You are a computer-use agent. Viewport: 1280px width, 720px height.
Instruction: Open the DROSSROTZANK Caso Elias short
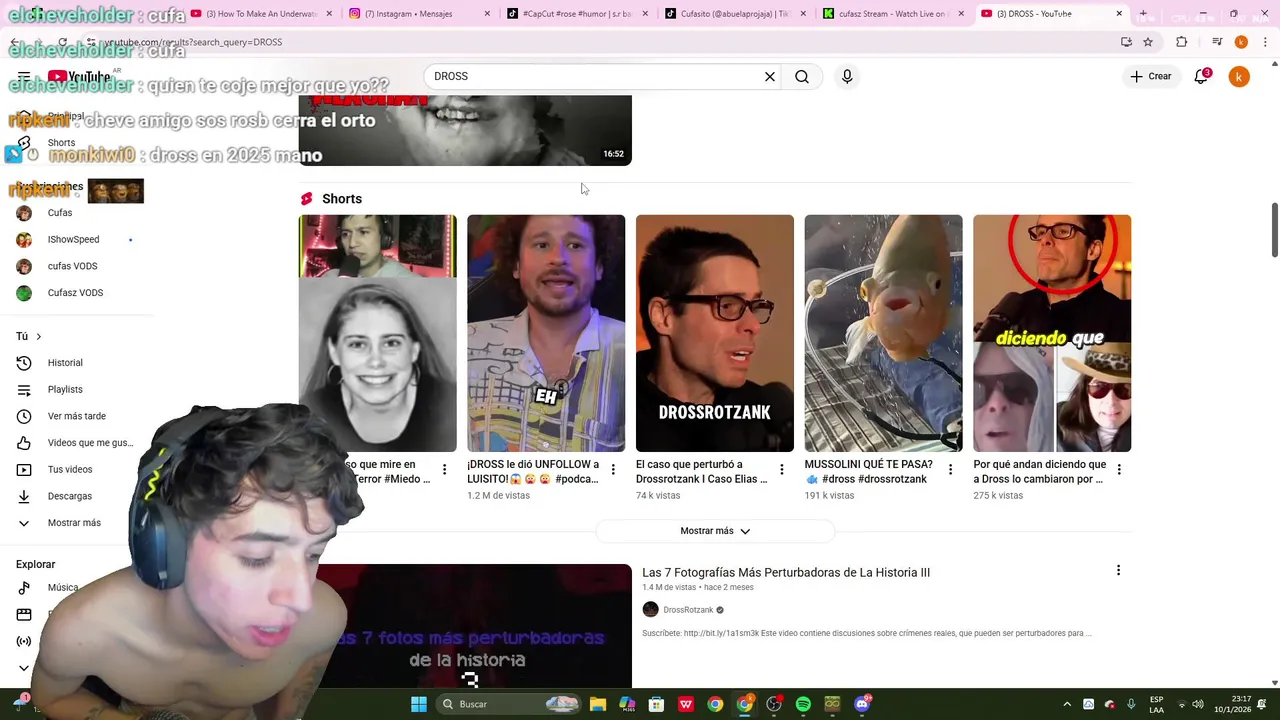(x=715, y=333)
